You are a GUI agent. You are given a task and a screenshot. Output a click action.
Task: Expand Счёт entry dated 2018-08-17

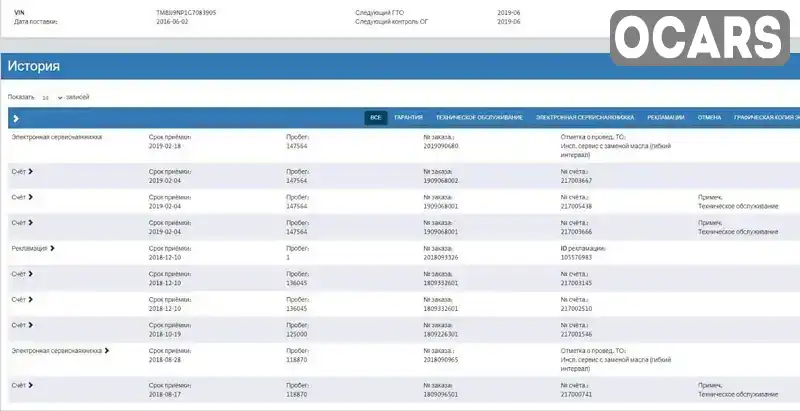(x=31, y=385)
